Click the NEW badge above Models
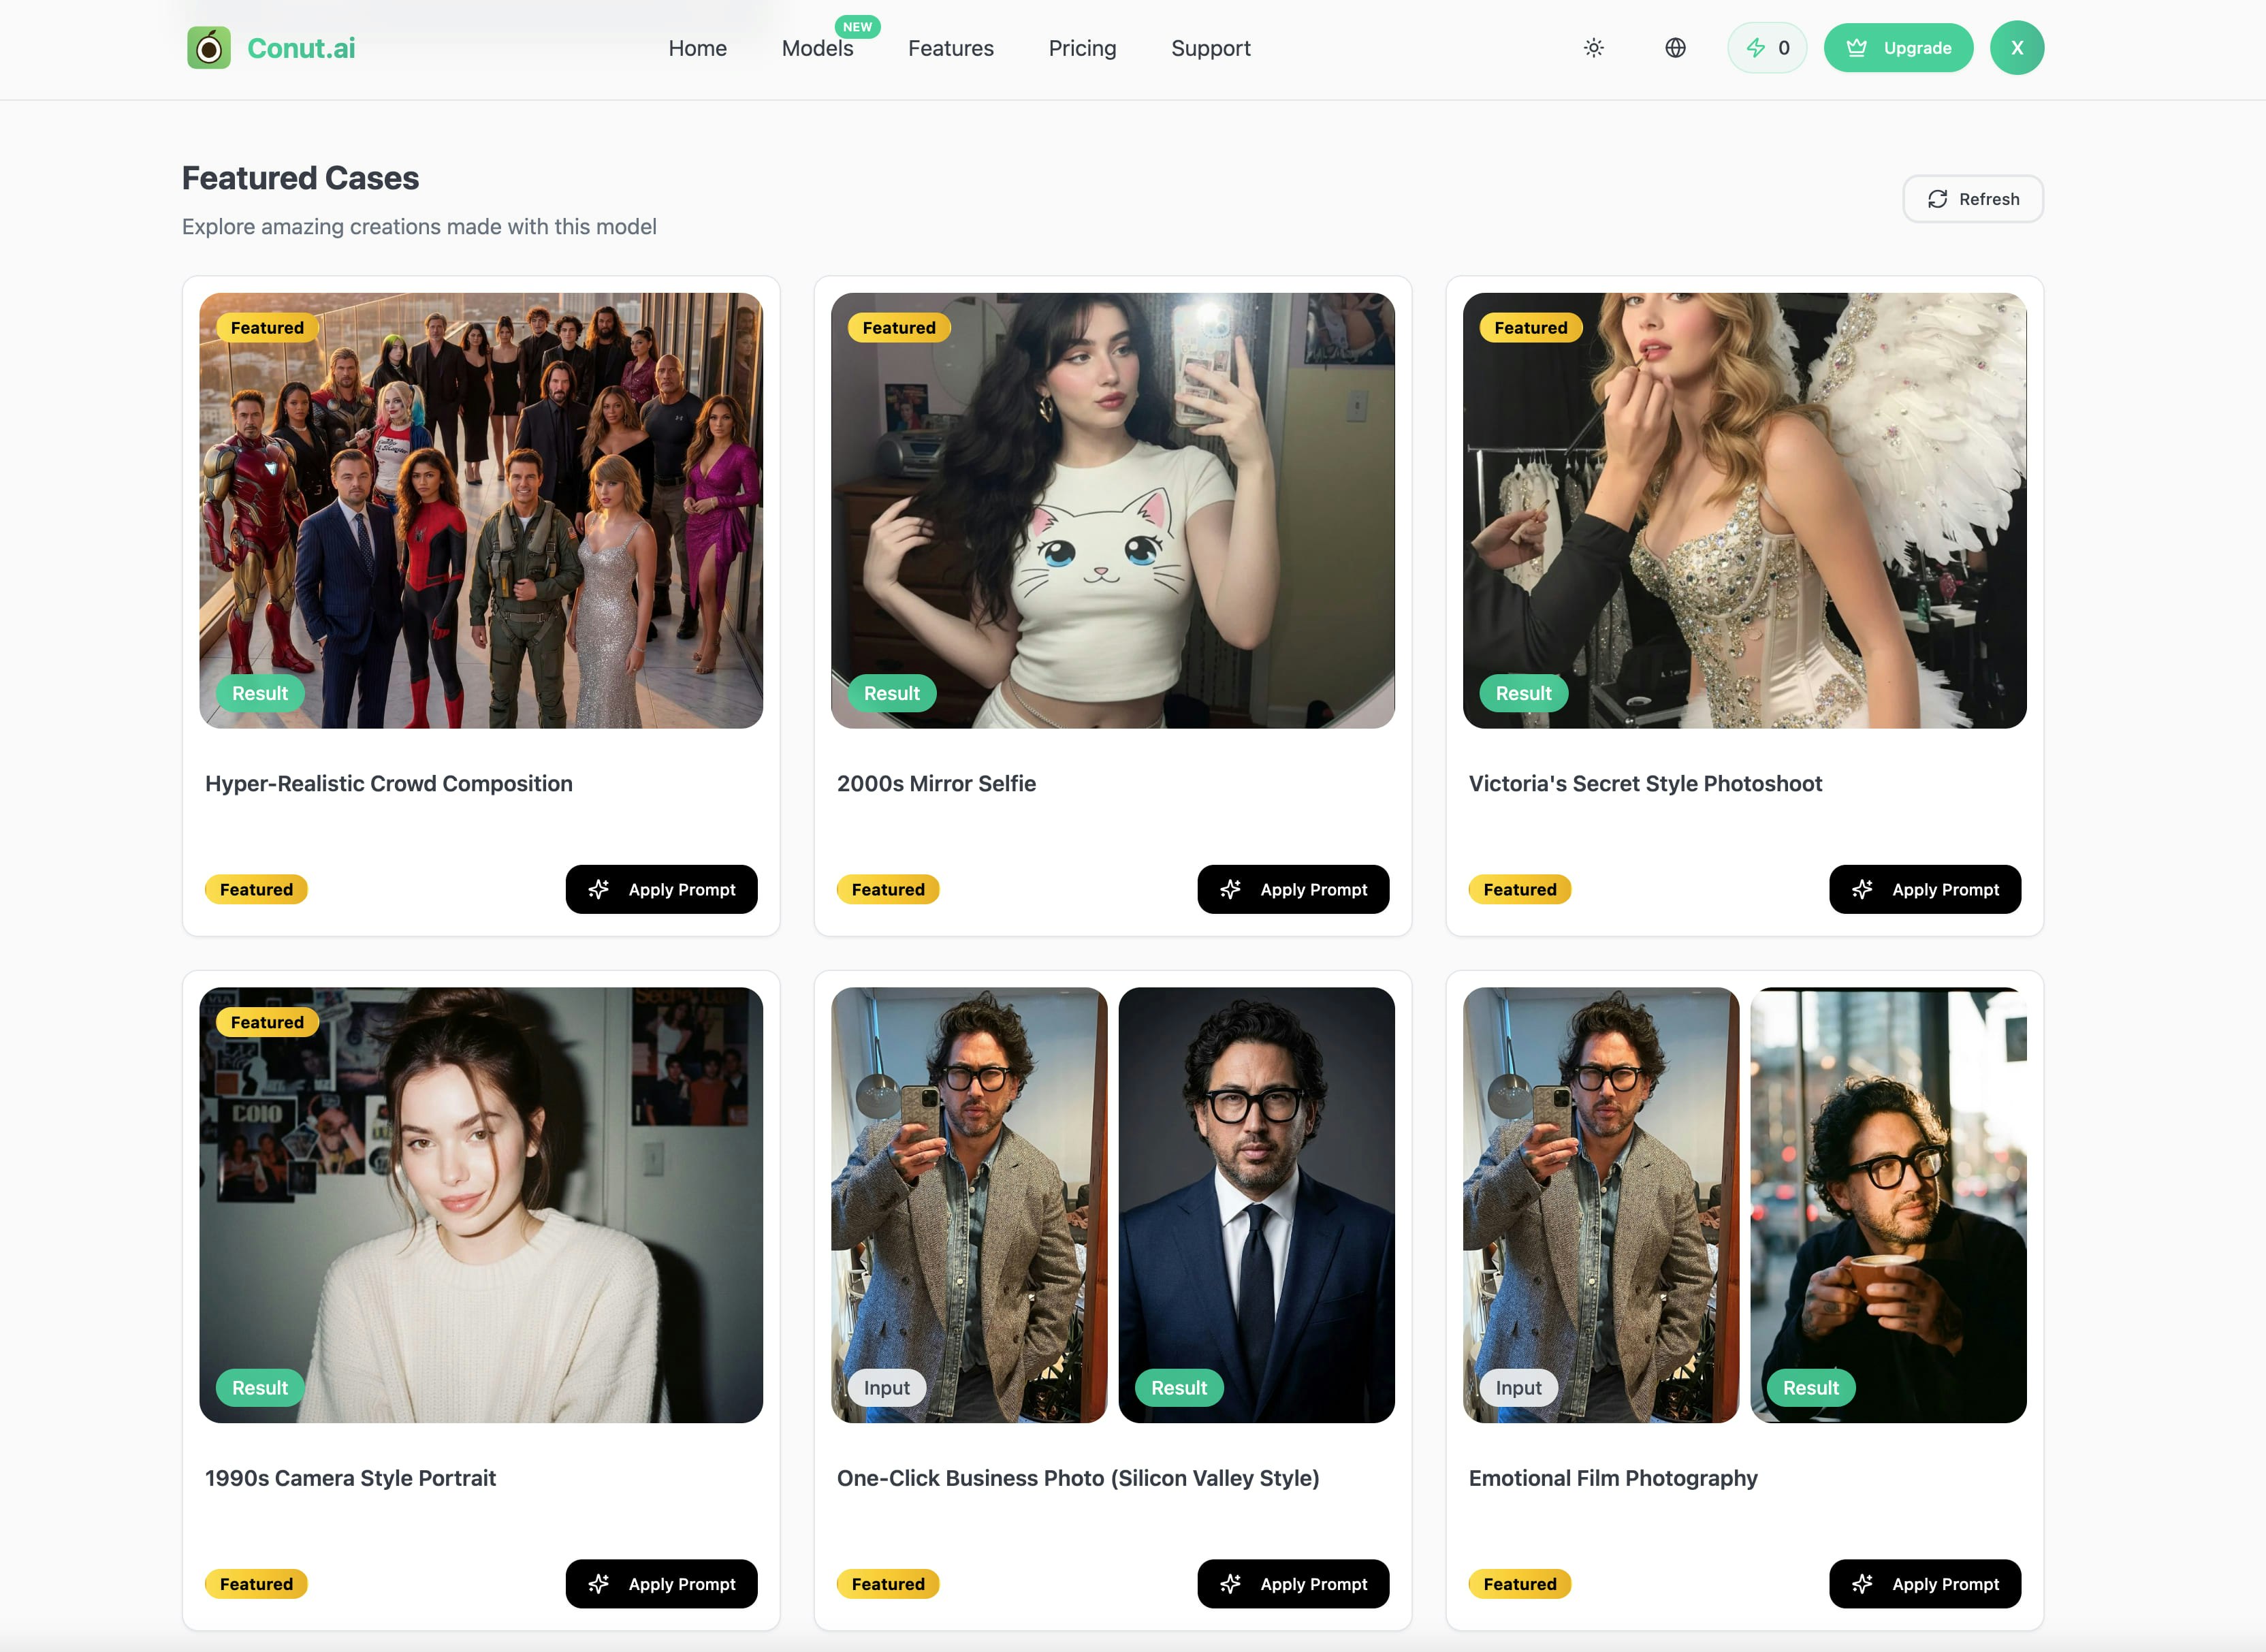 pyautogui.click(x=857, y=27)
